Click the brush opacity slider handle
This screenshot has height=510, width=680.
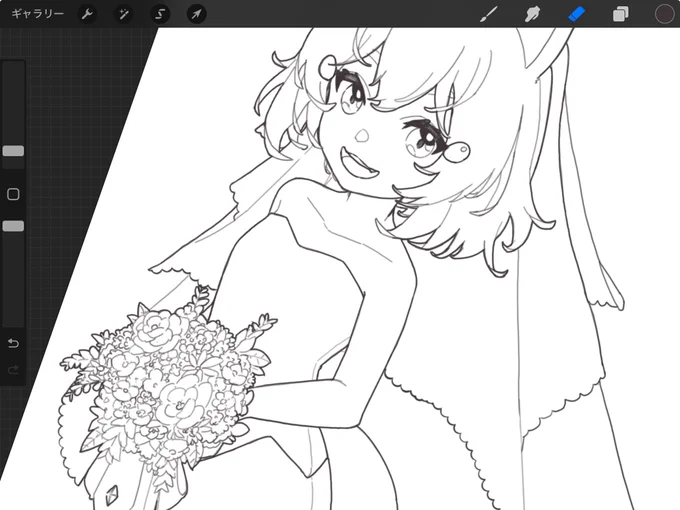(x=13, y=226)
